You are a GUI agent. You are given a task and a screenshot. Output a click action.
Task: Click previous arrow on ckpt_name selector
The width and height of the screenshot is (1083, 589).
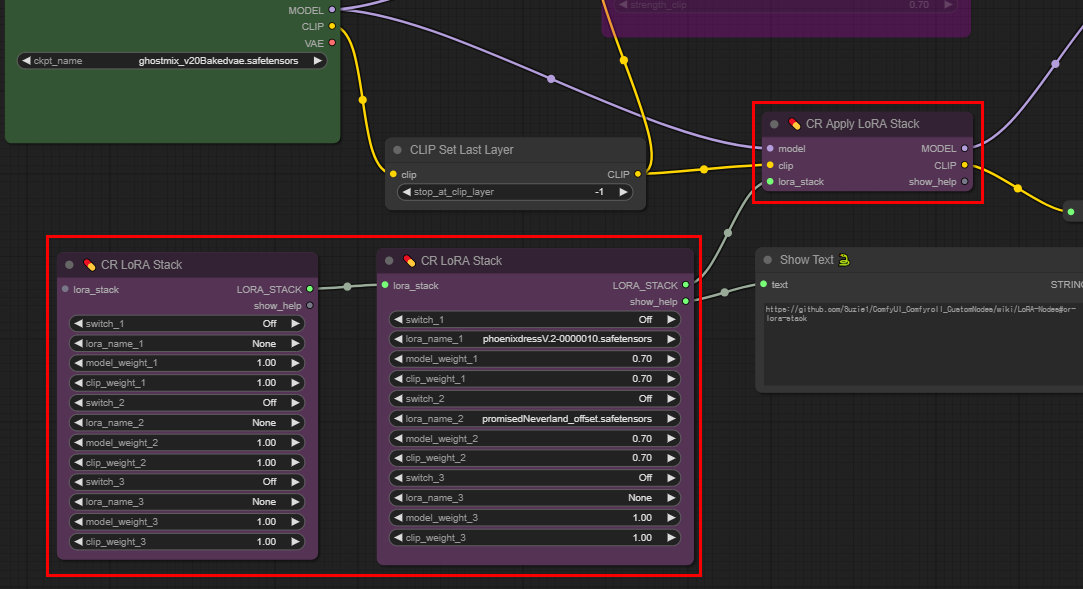pos(26,61)
